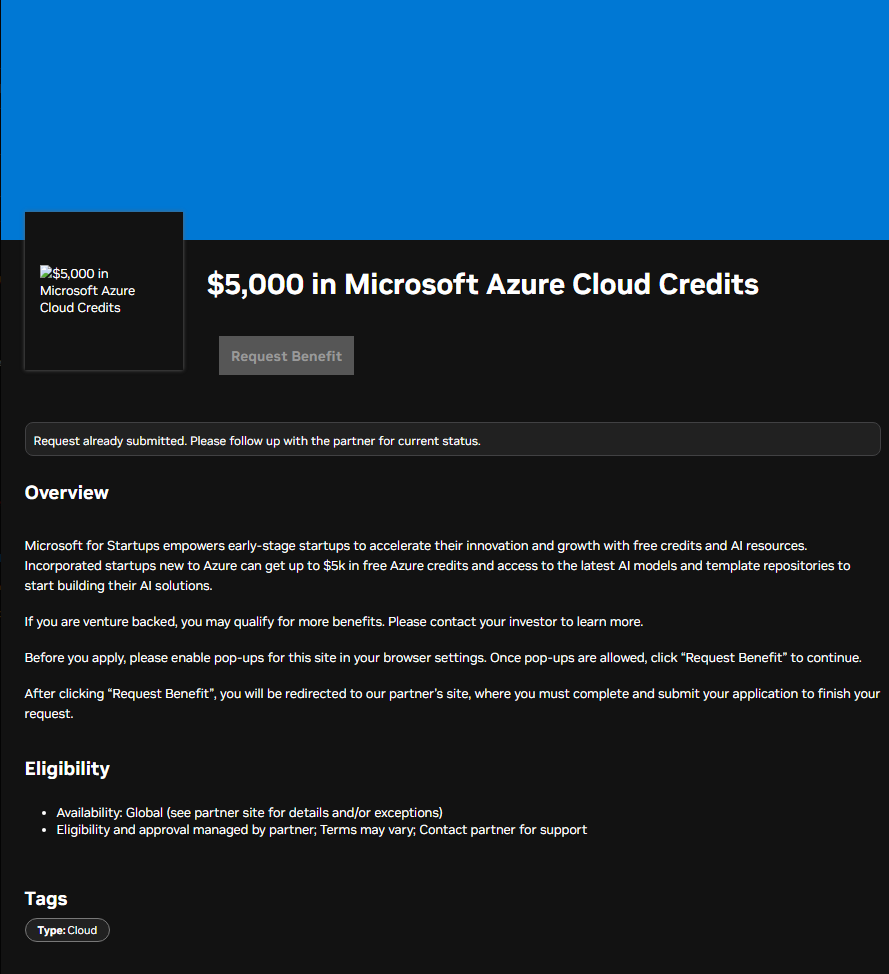Click the Request Benefit button

[286, 355]
